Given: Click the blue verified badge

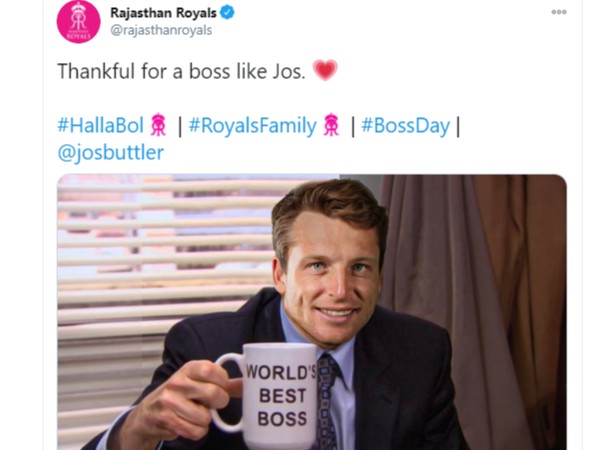Looking at the screenshot, I should pos(227,13).
